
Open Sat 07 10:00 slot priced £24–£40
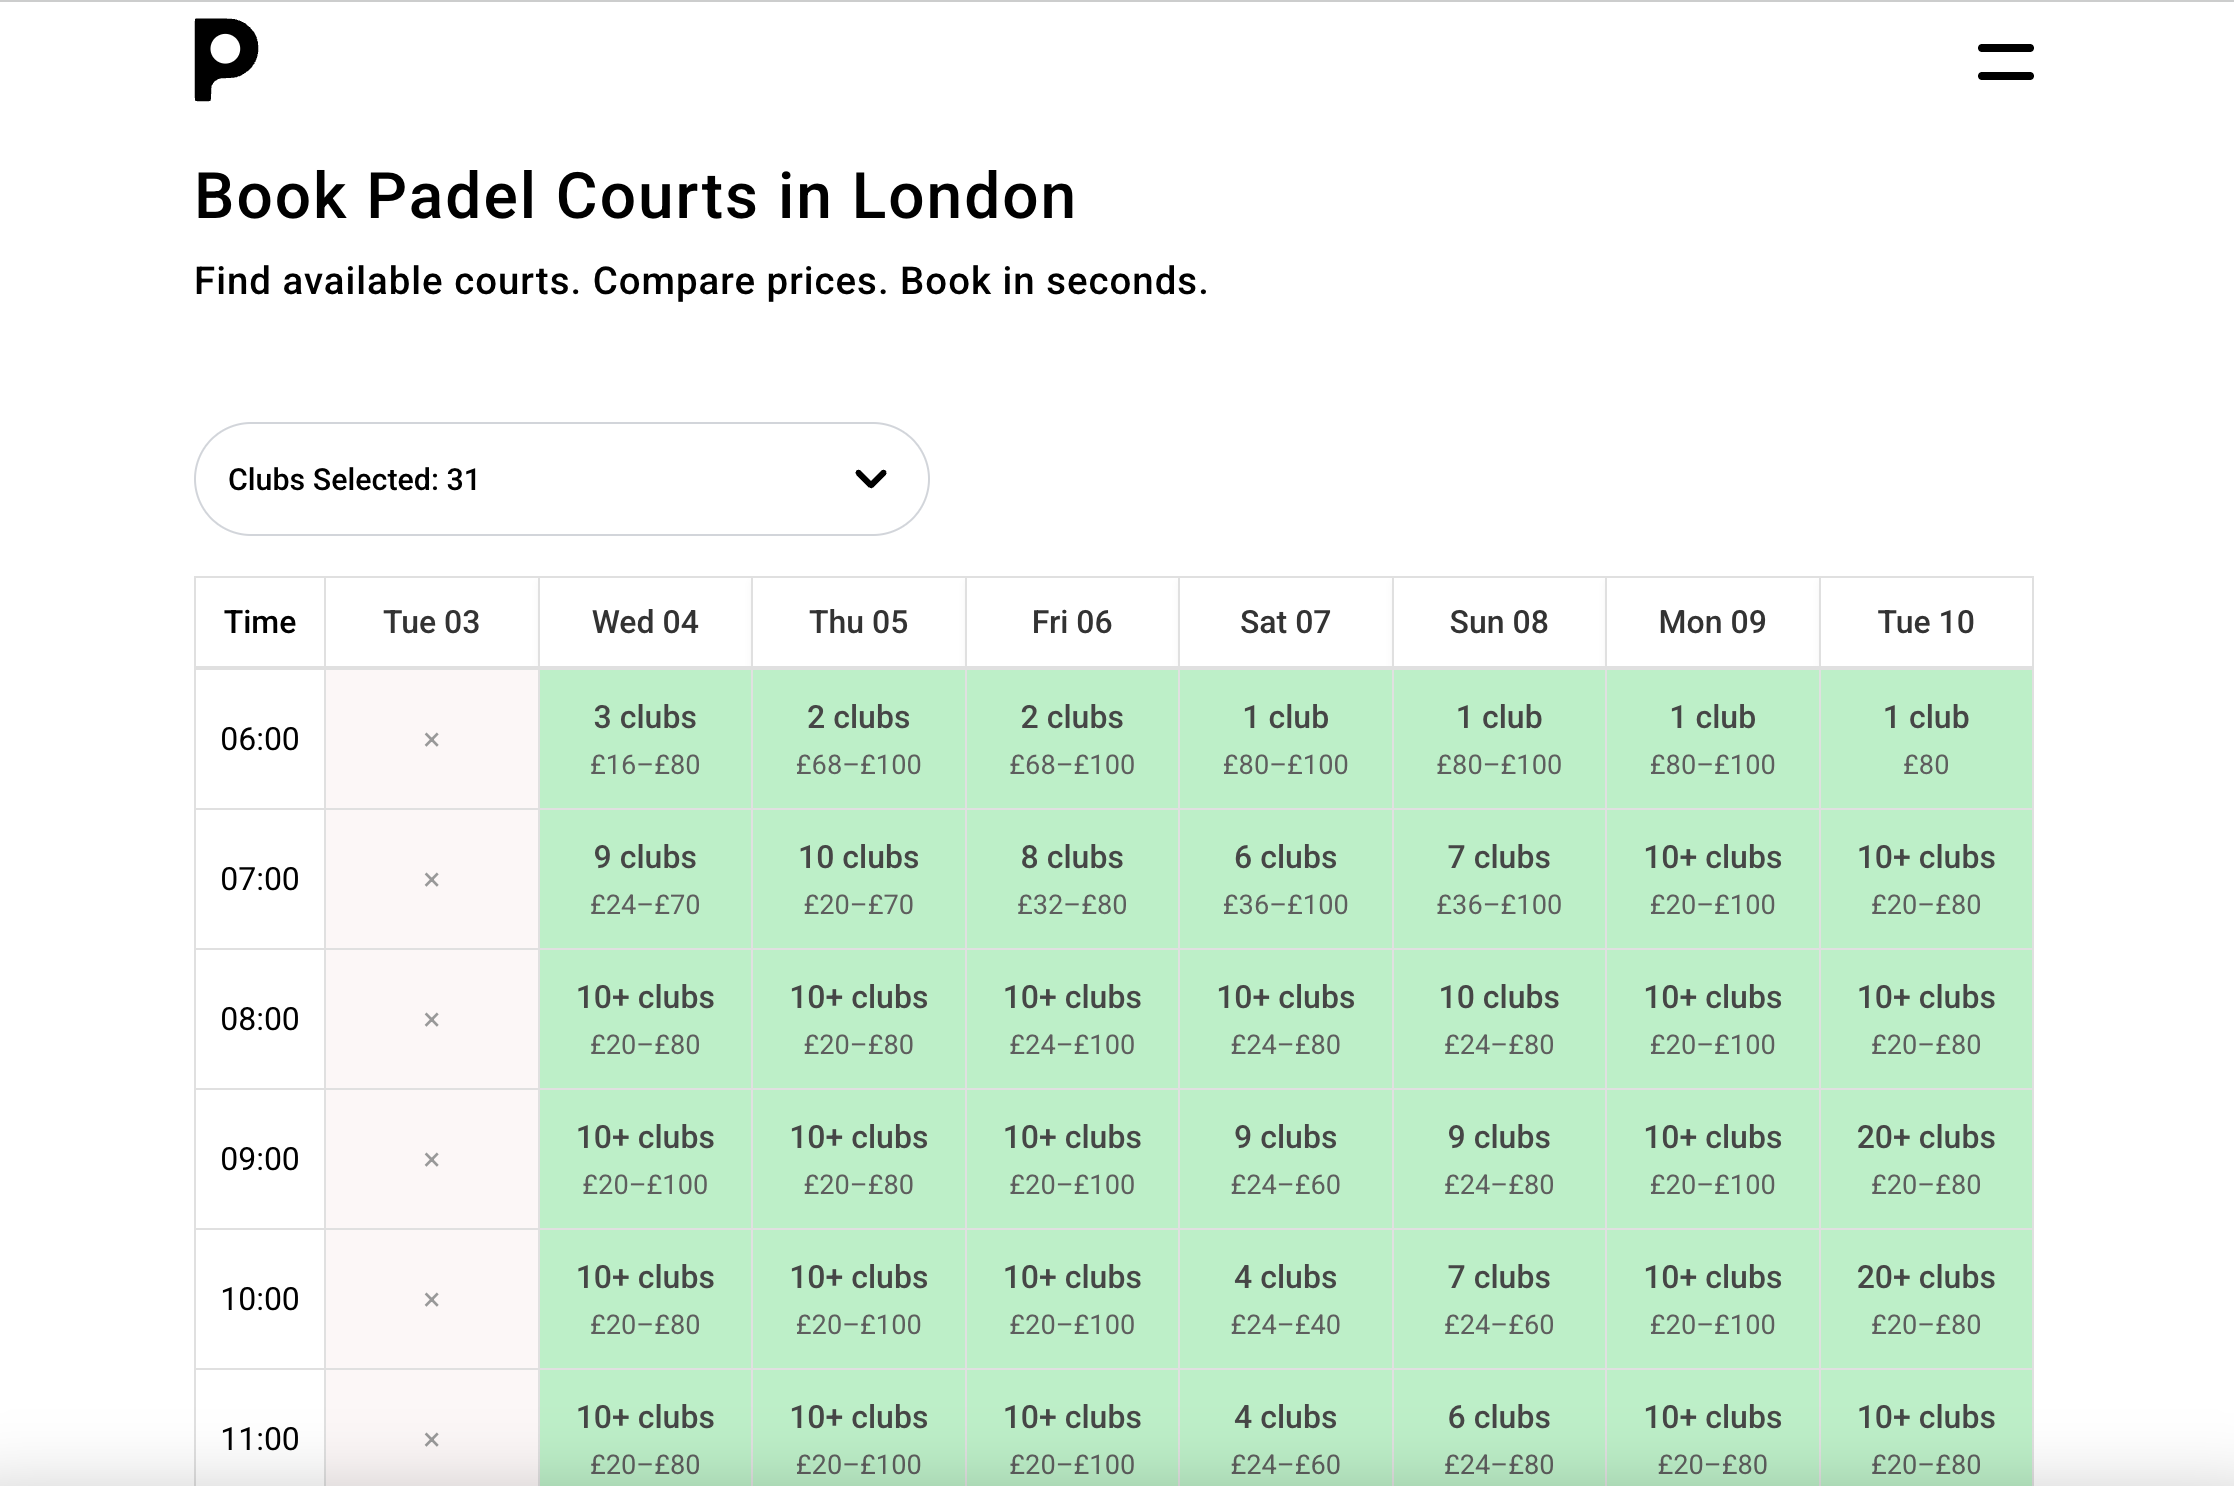click(1285, 1300)
